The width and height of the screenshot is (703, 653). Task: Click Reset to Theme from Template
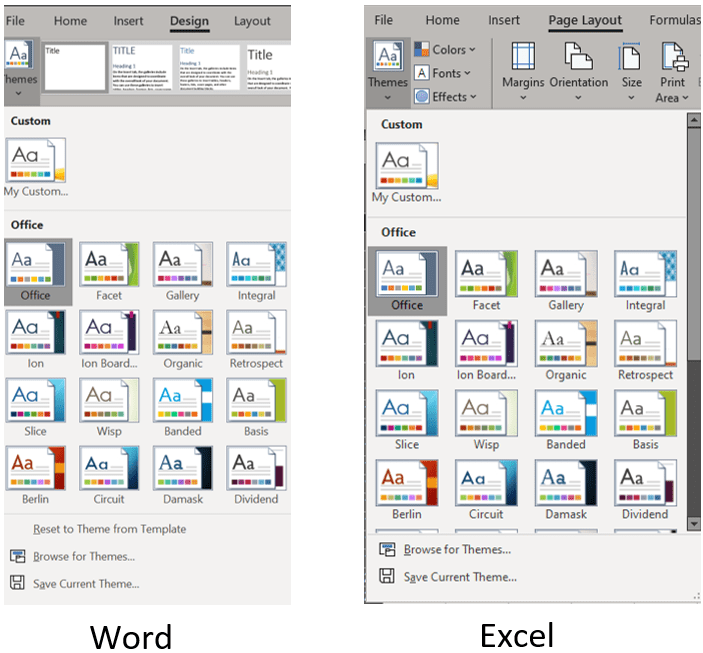109,529
